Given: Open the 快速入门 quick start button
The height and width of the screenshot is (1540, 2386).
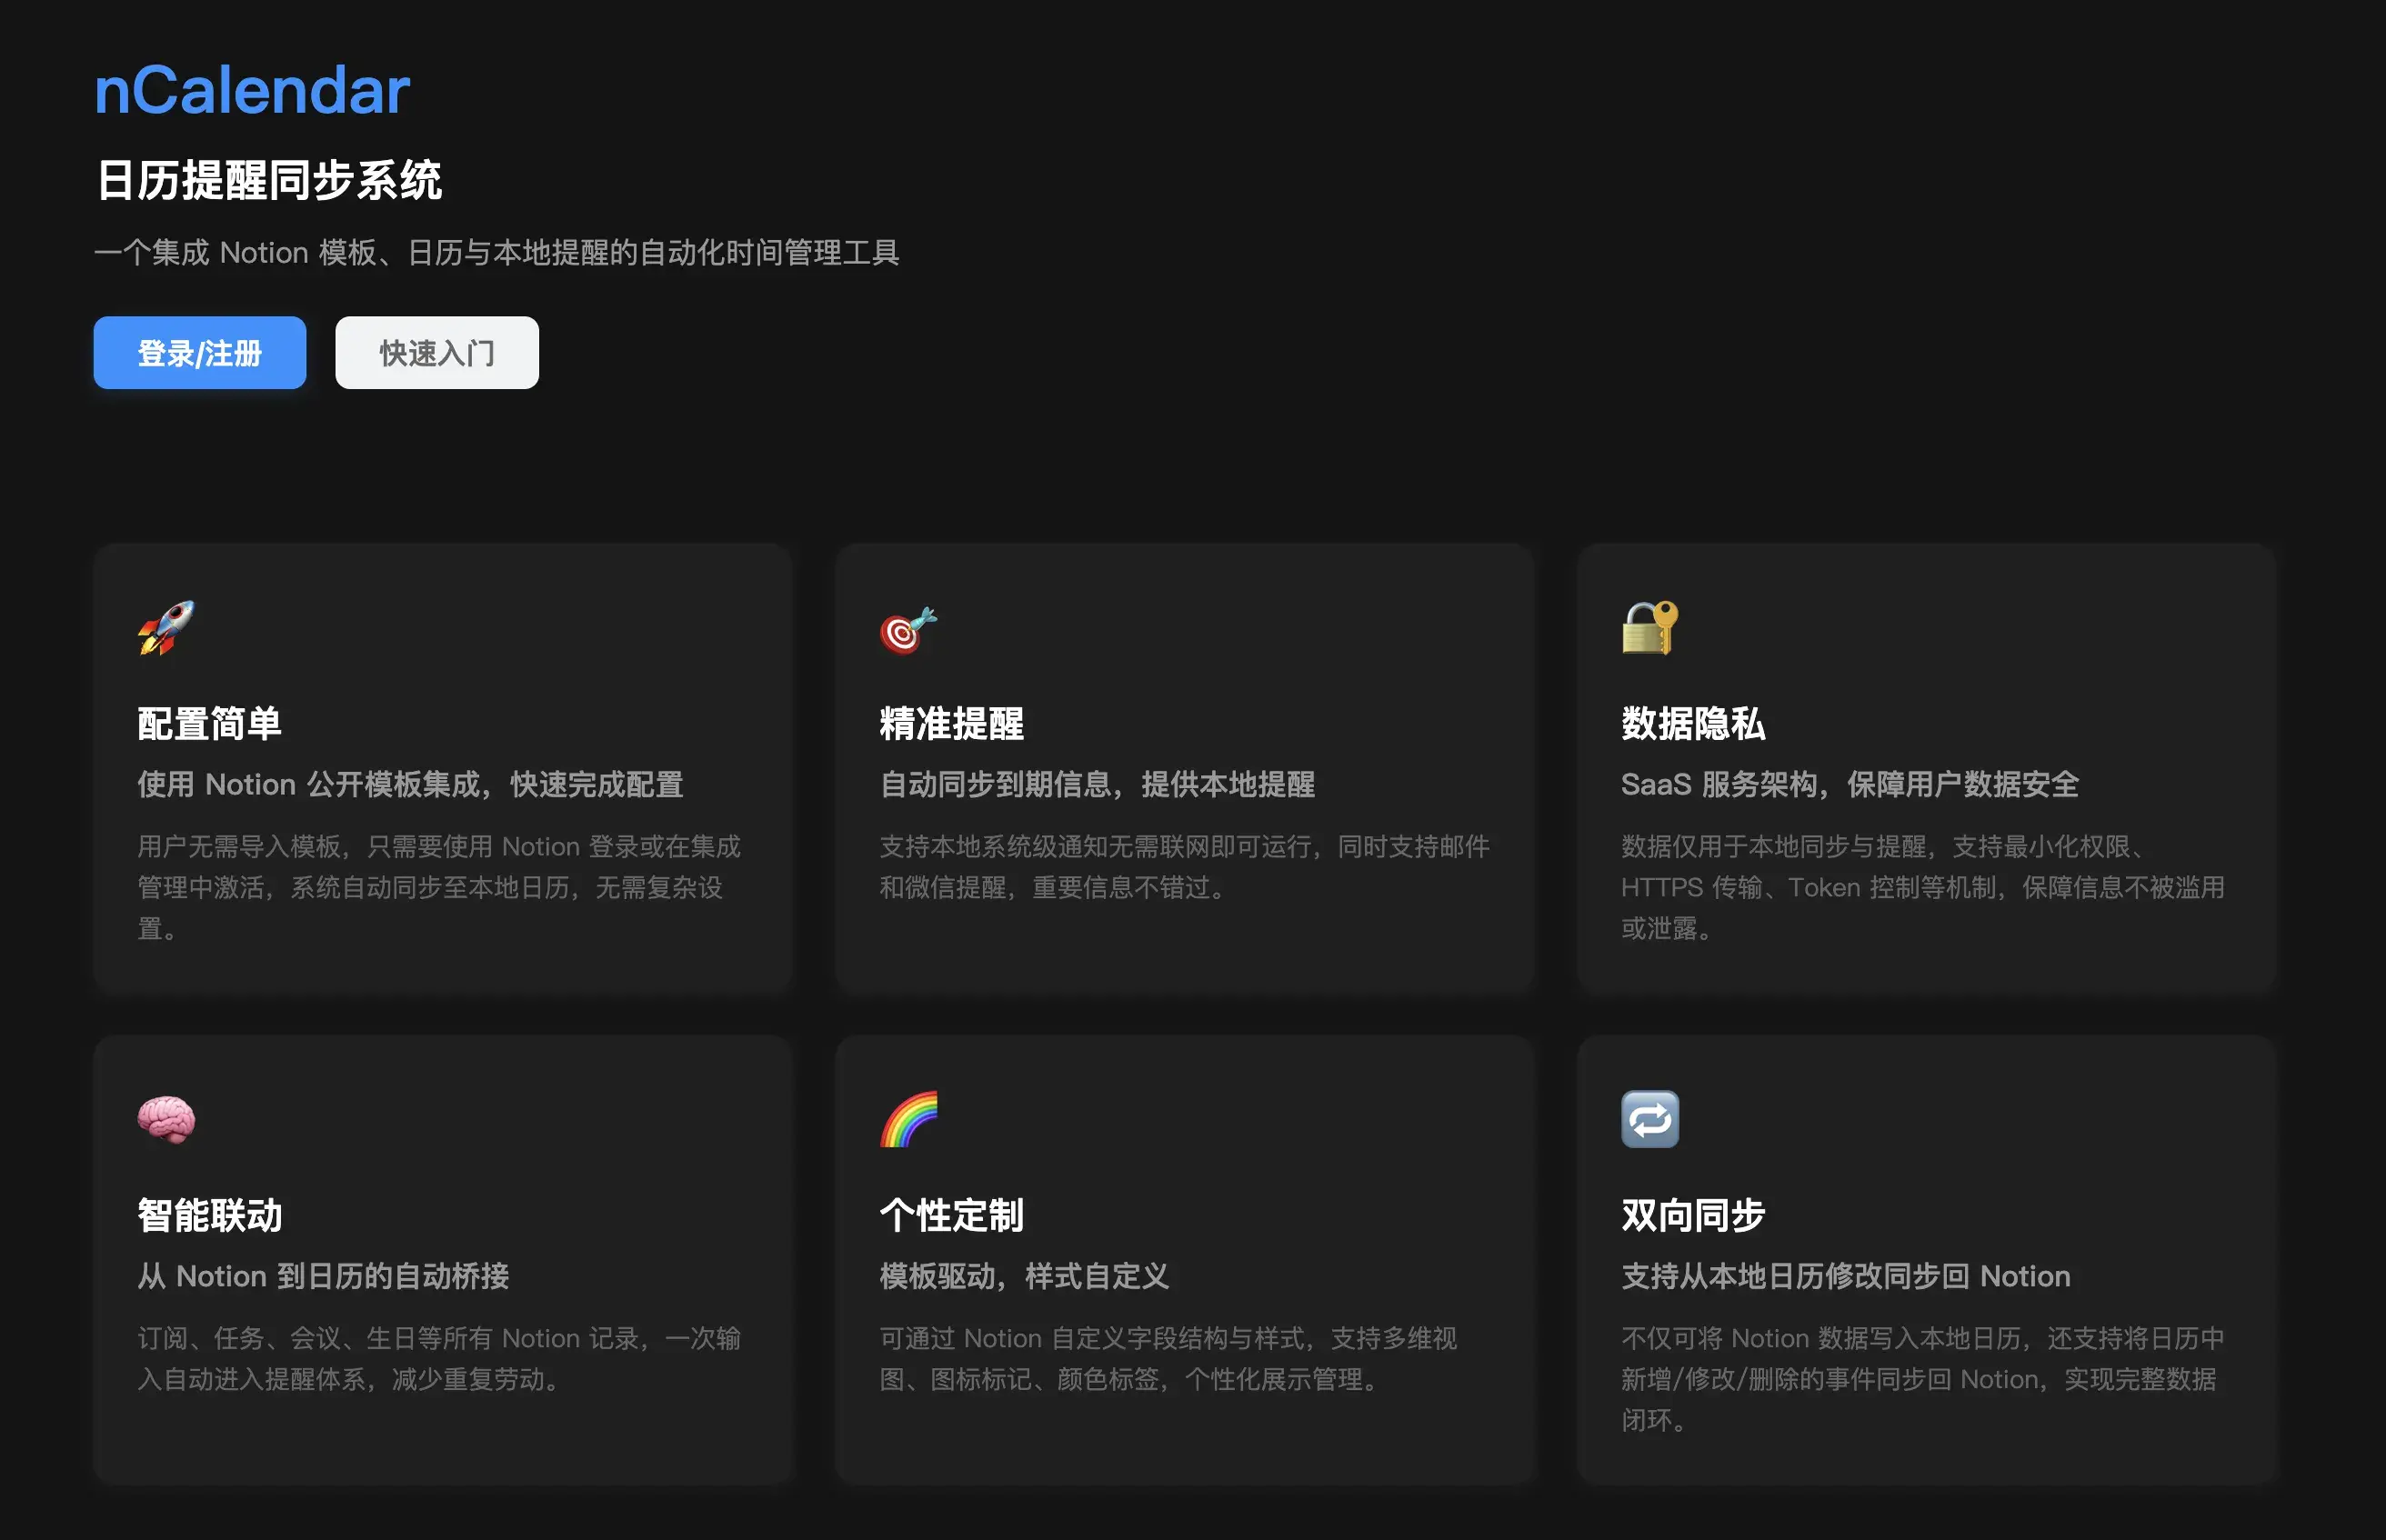Looking at the screenshot, I should [x=437, y=353].
